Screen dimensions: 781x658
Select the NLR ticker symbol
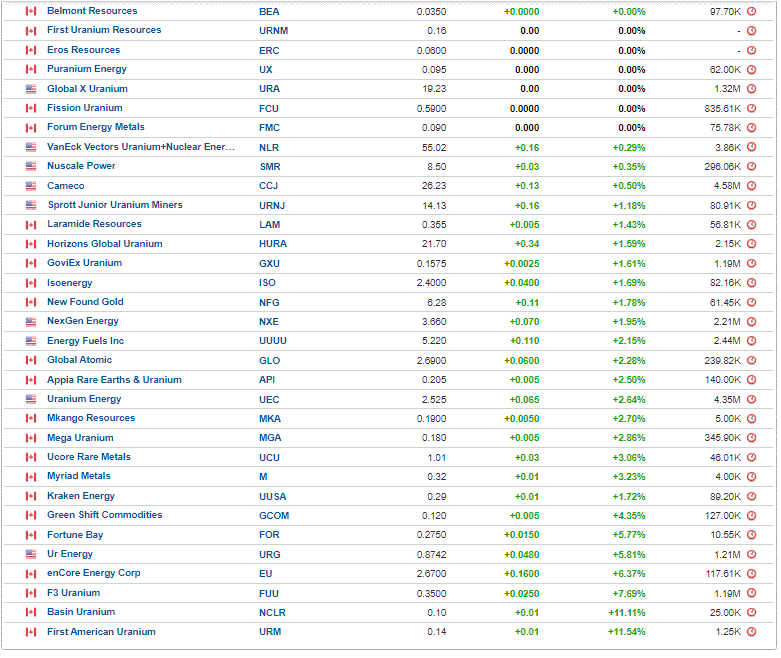coord(269,148)
